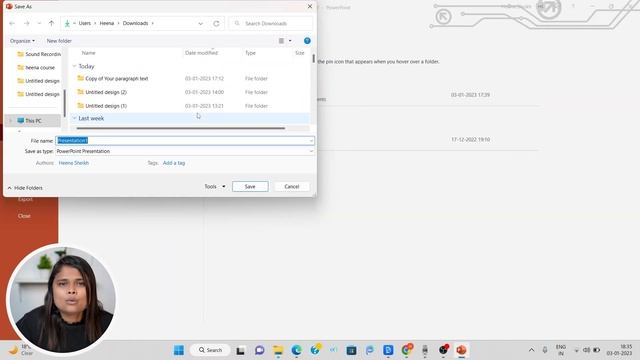Viewport: 640px width, 360px height.
Task: Show hidden tray icons chevron
Action: 531,350
